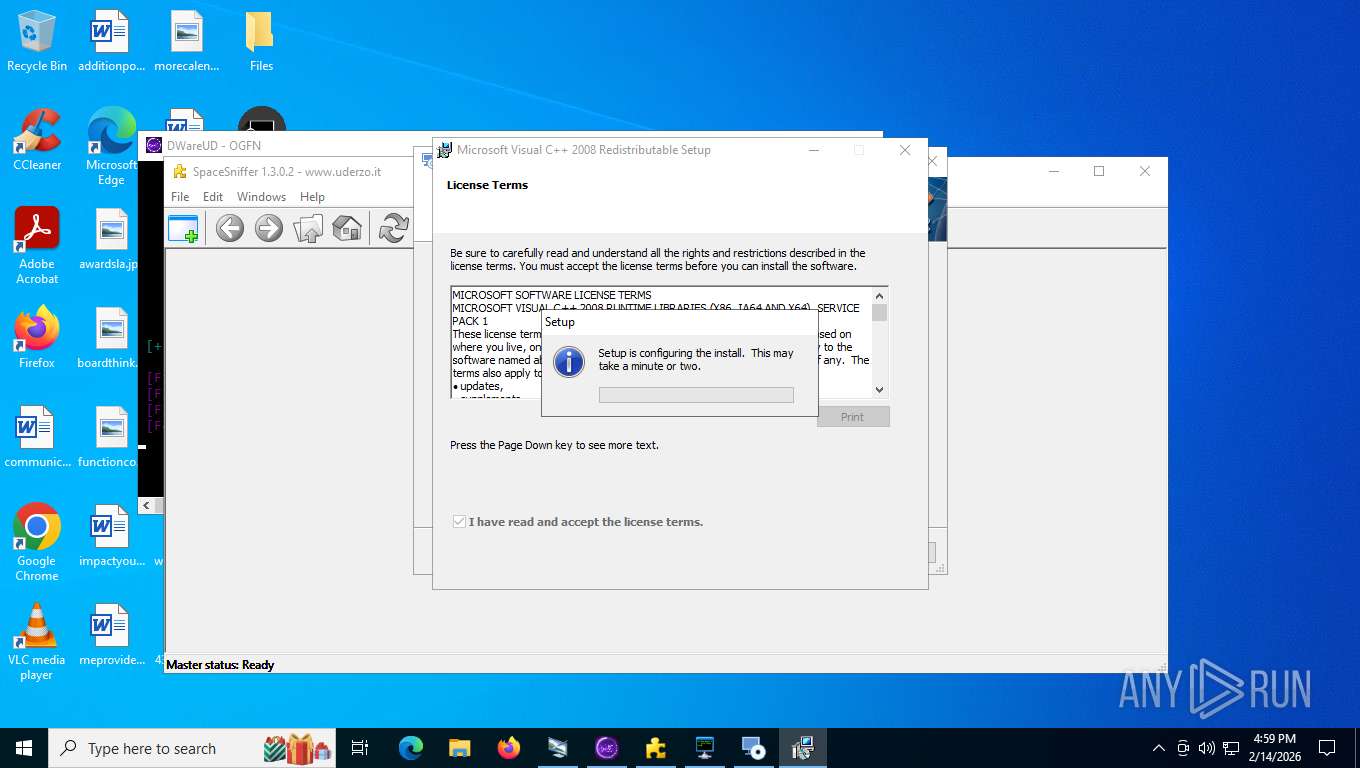Open Help menu in SpaceSniffer
Screen dimensions: 1360x768
312,197
